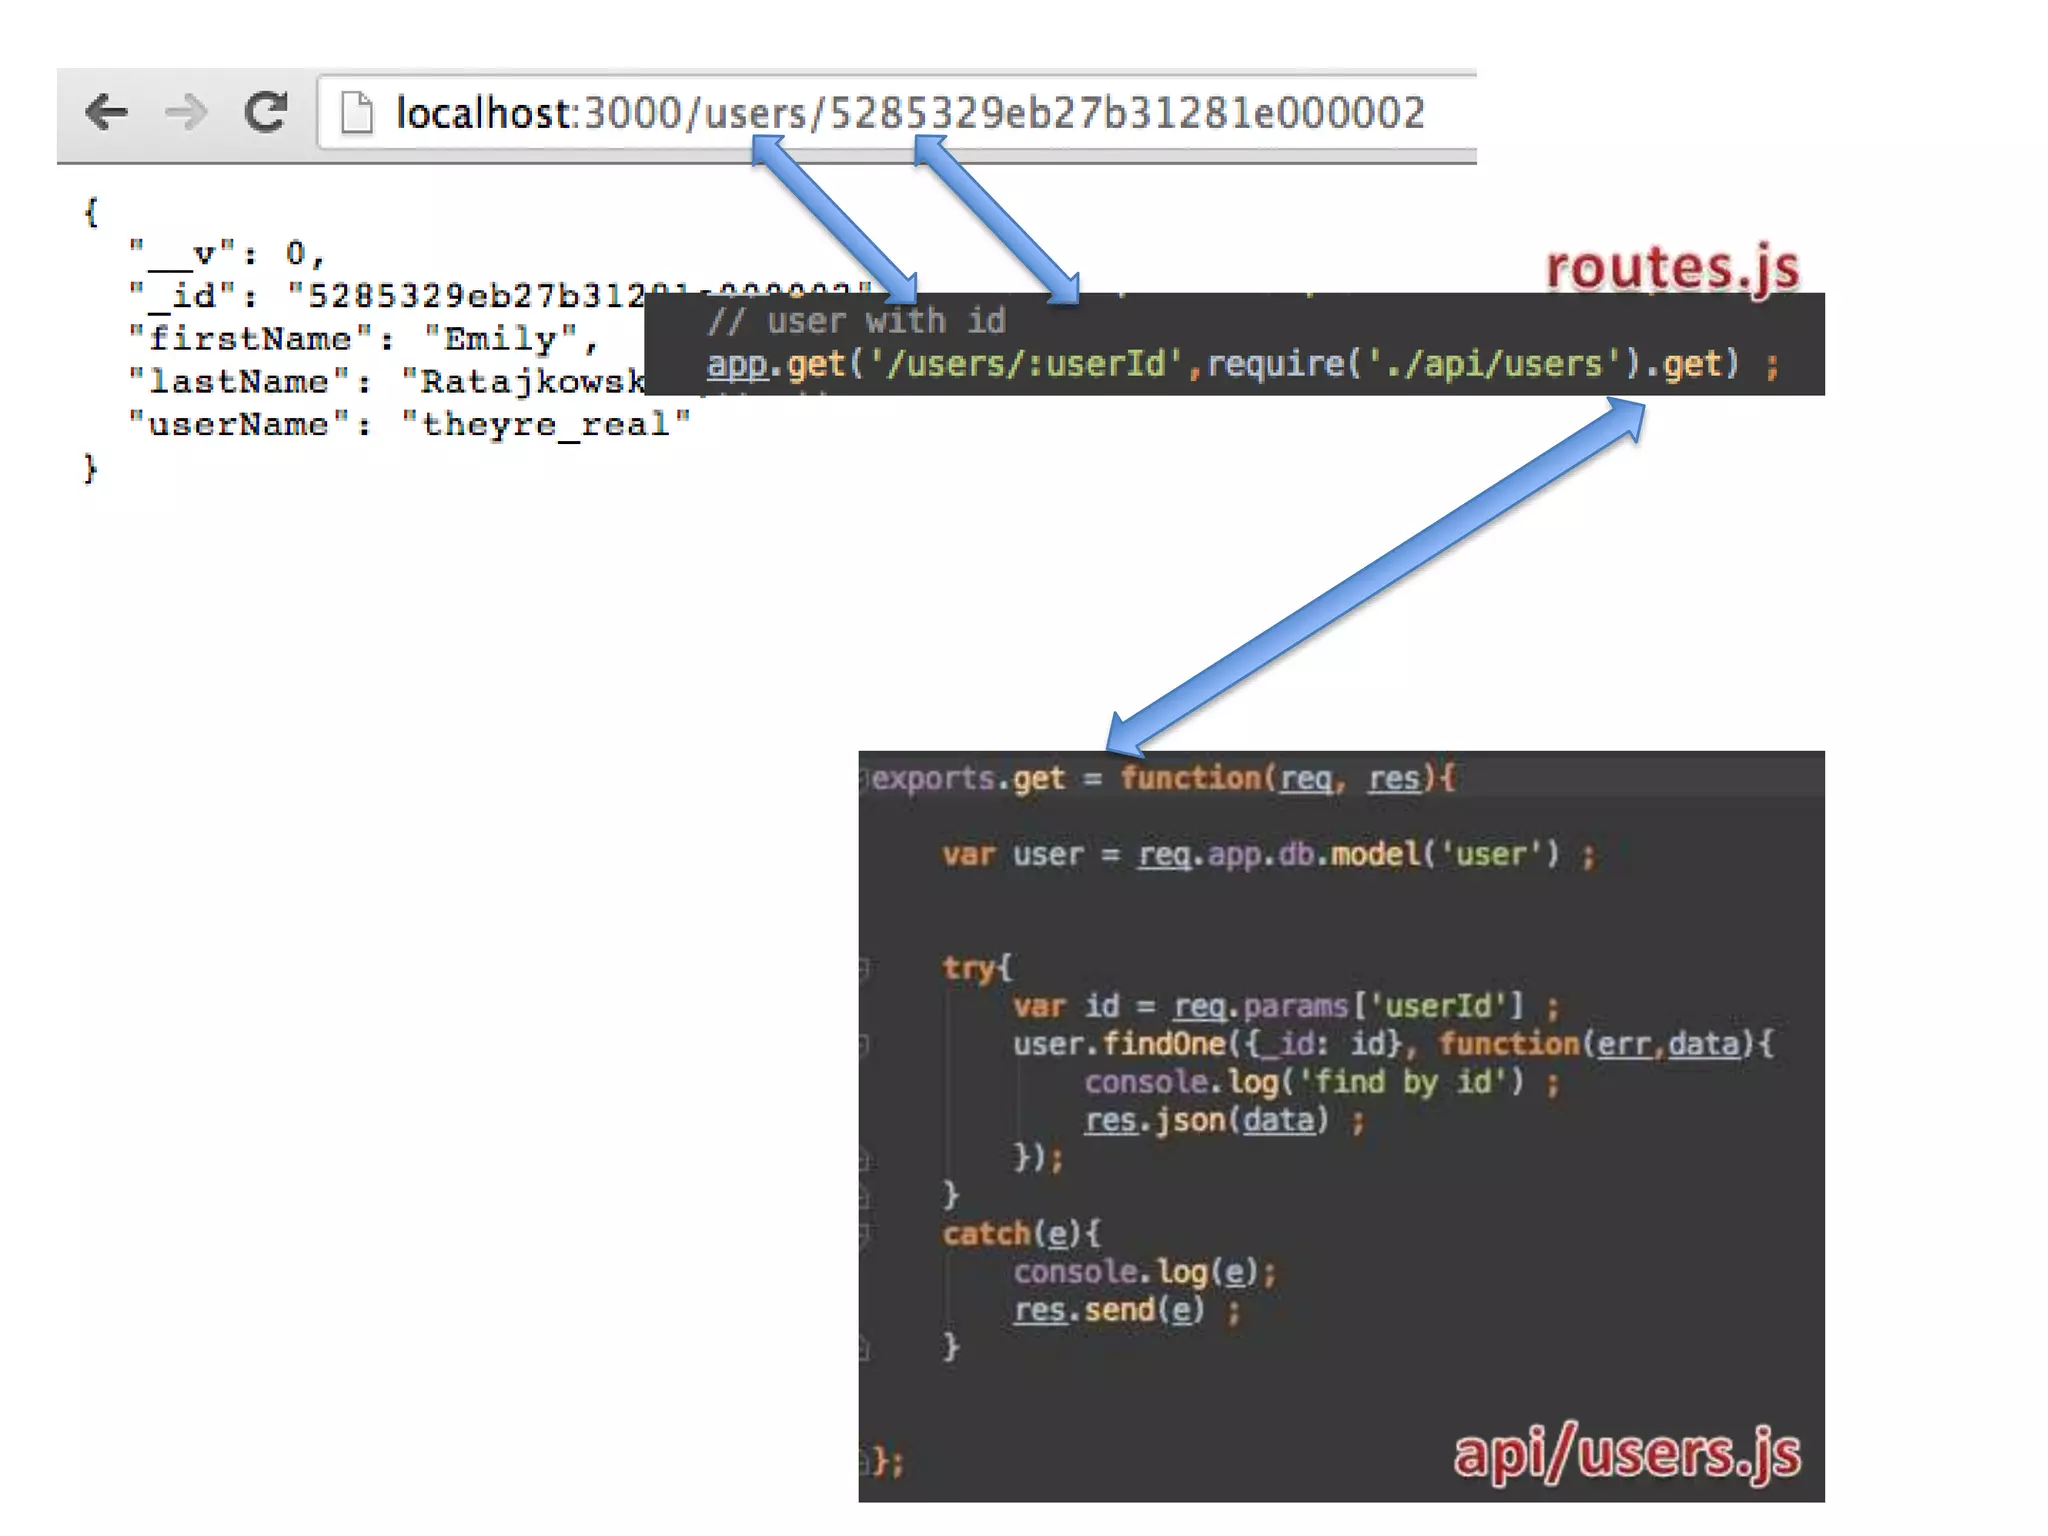
Task: Click the '// user with id' comment line
Action: point(856,321)
